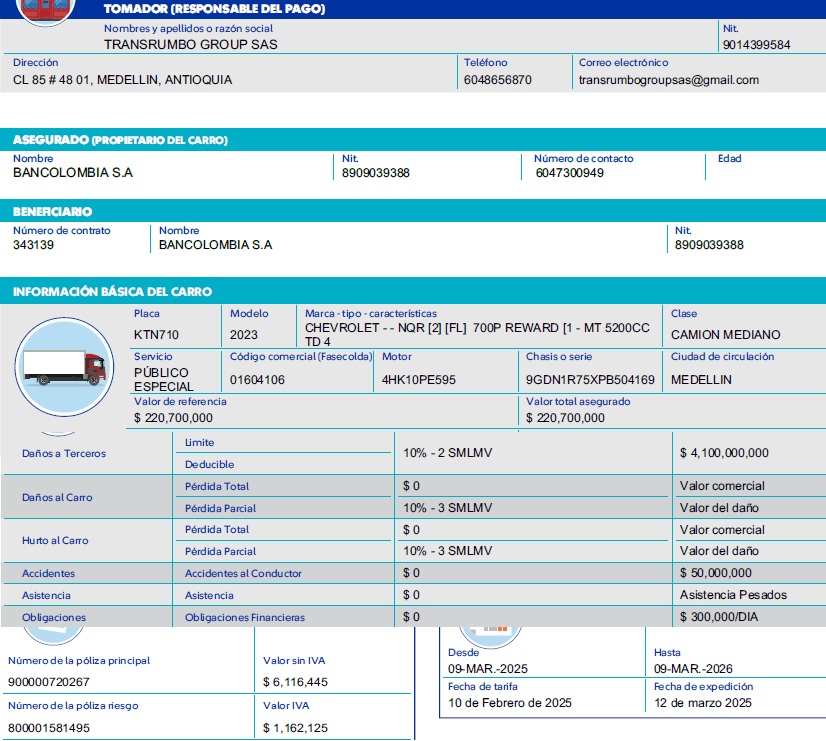Click the phone number 6048656870
Image resolution: width=826 pixels, height=741 pixels.
(x=498, y=80)
